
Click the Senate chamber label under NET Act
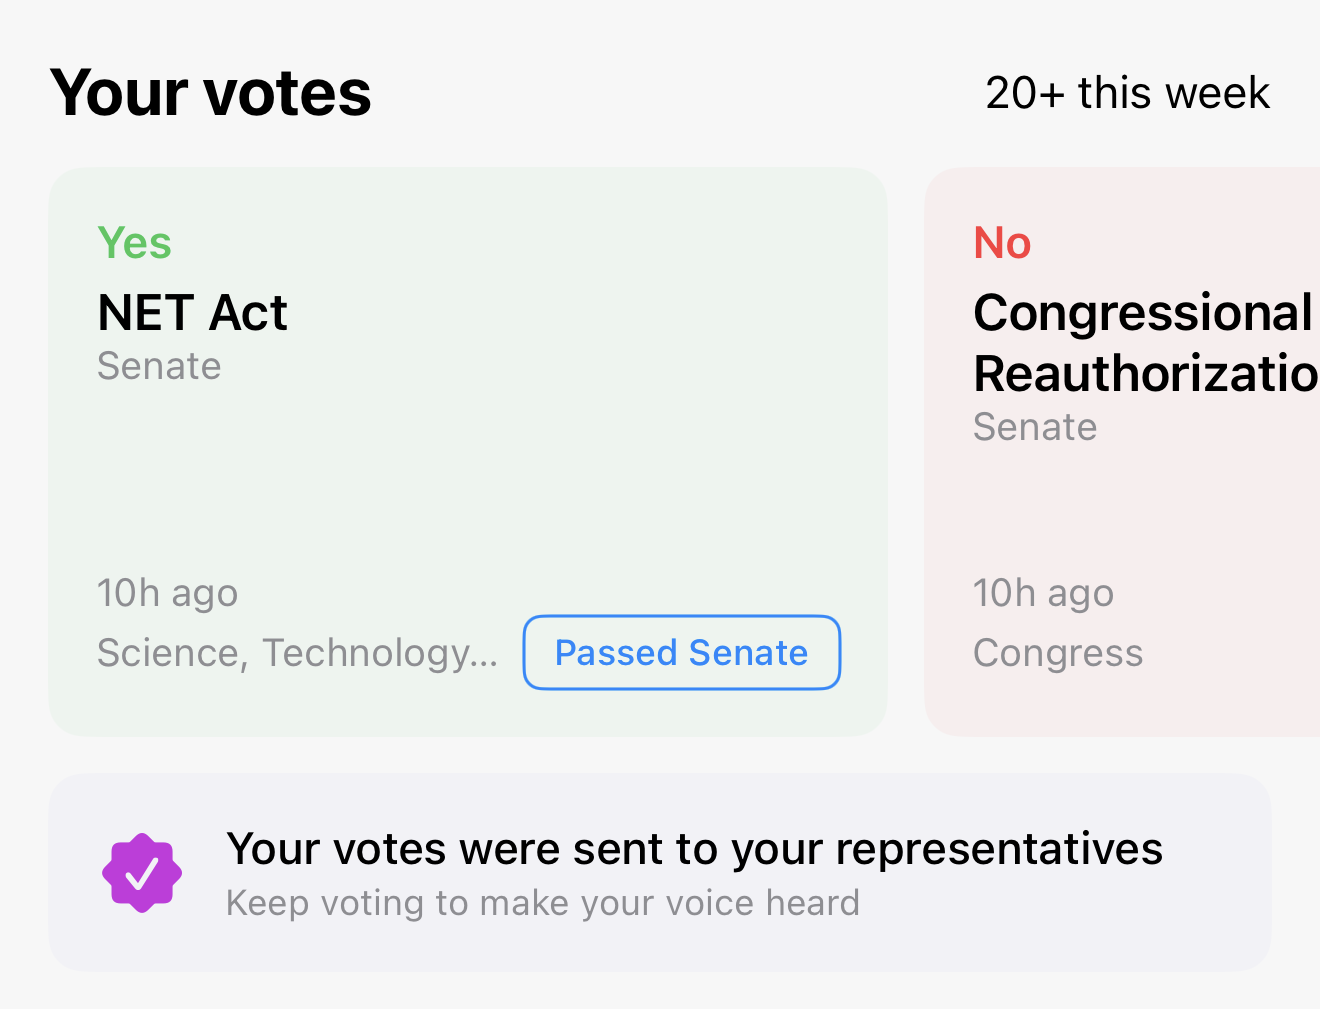pos(159,366)
